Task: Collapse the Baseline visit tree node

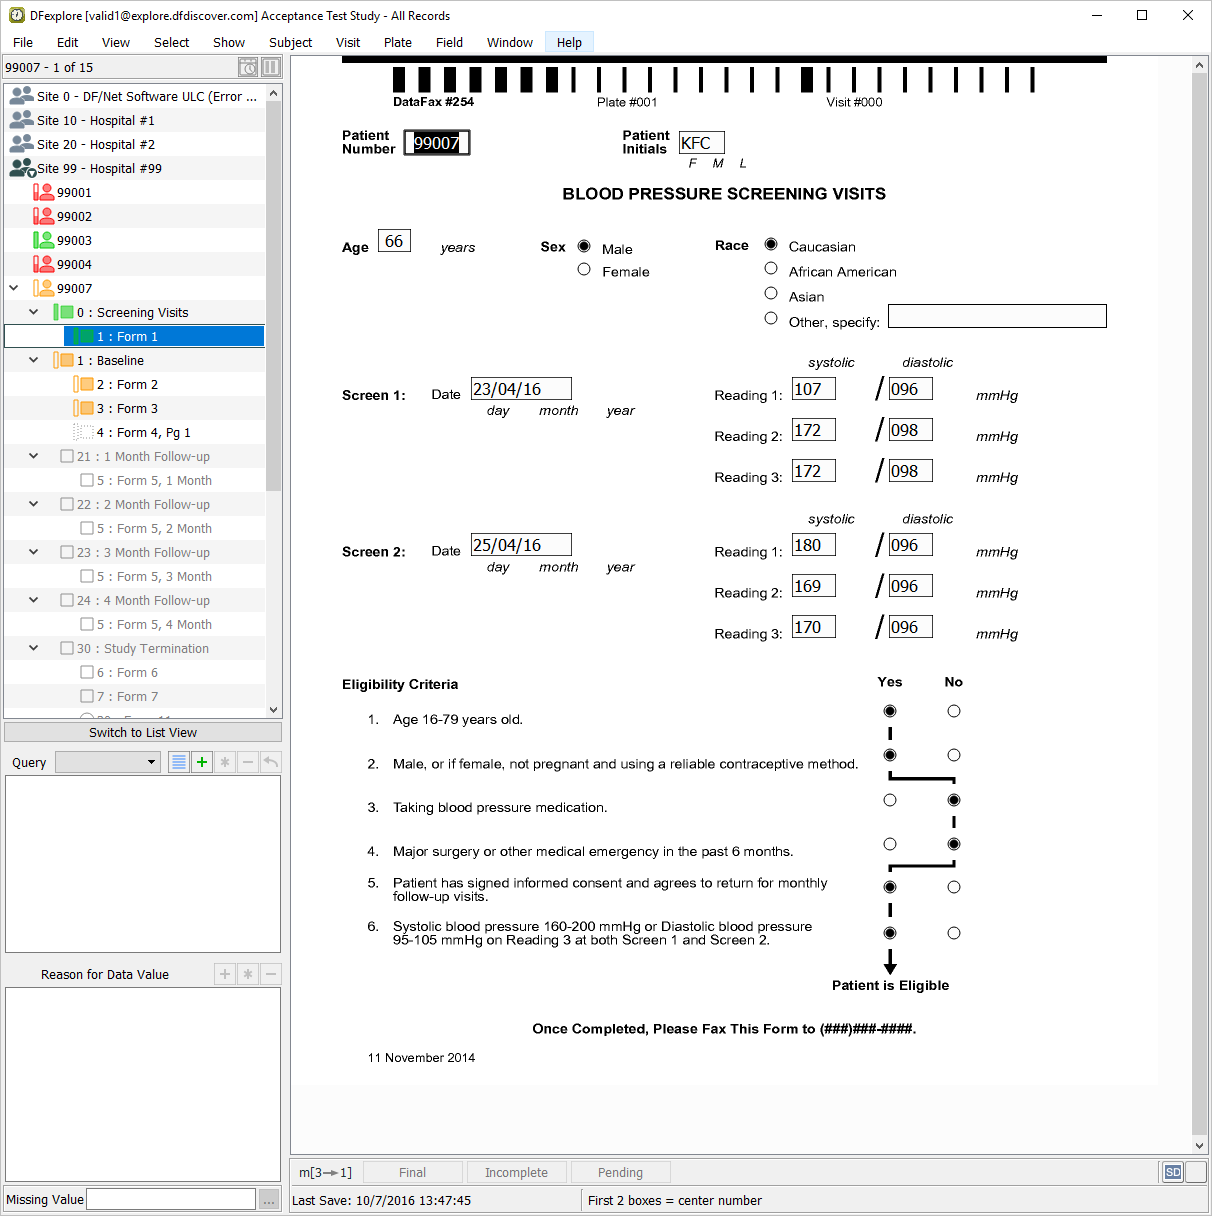Action: click(x=34, y=360)
